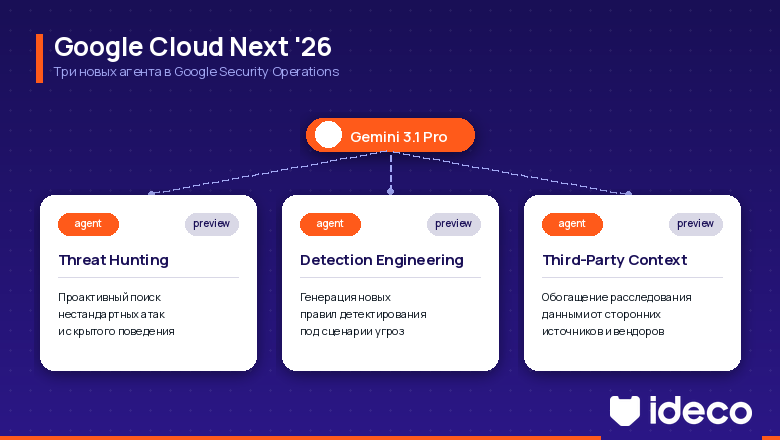The height and width of the screenshot is (440, 780).
Task: Click the subtitle about Google Security Operations
Action: point(196,72)
